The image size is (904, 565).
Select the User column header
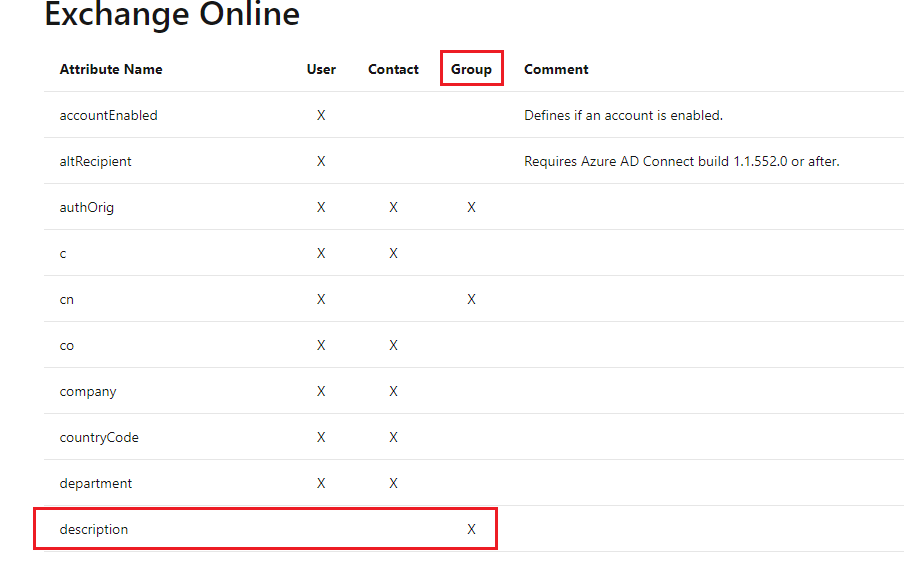coord(321,69)
